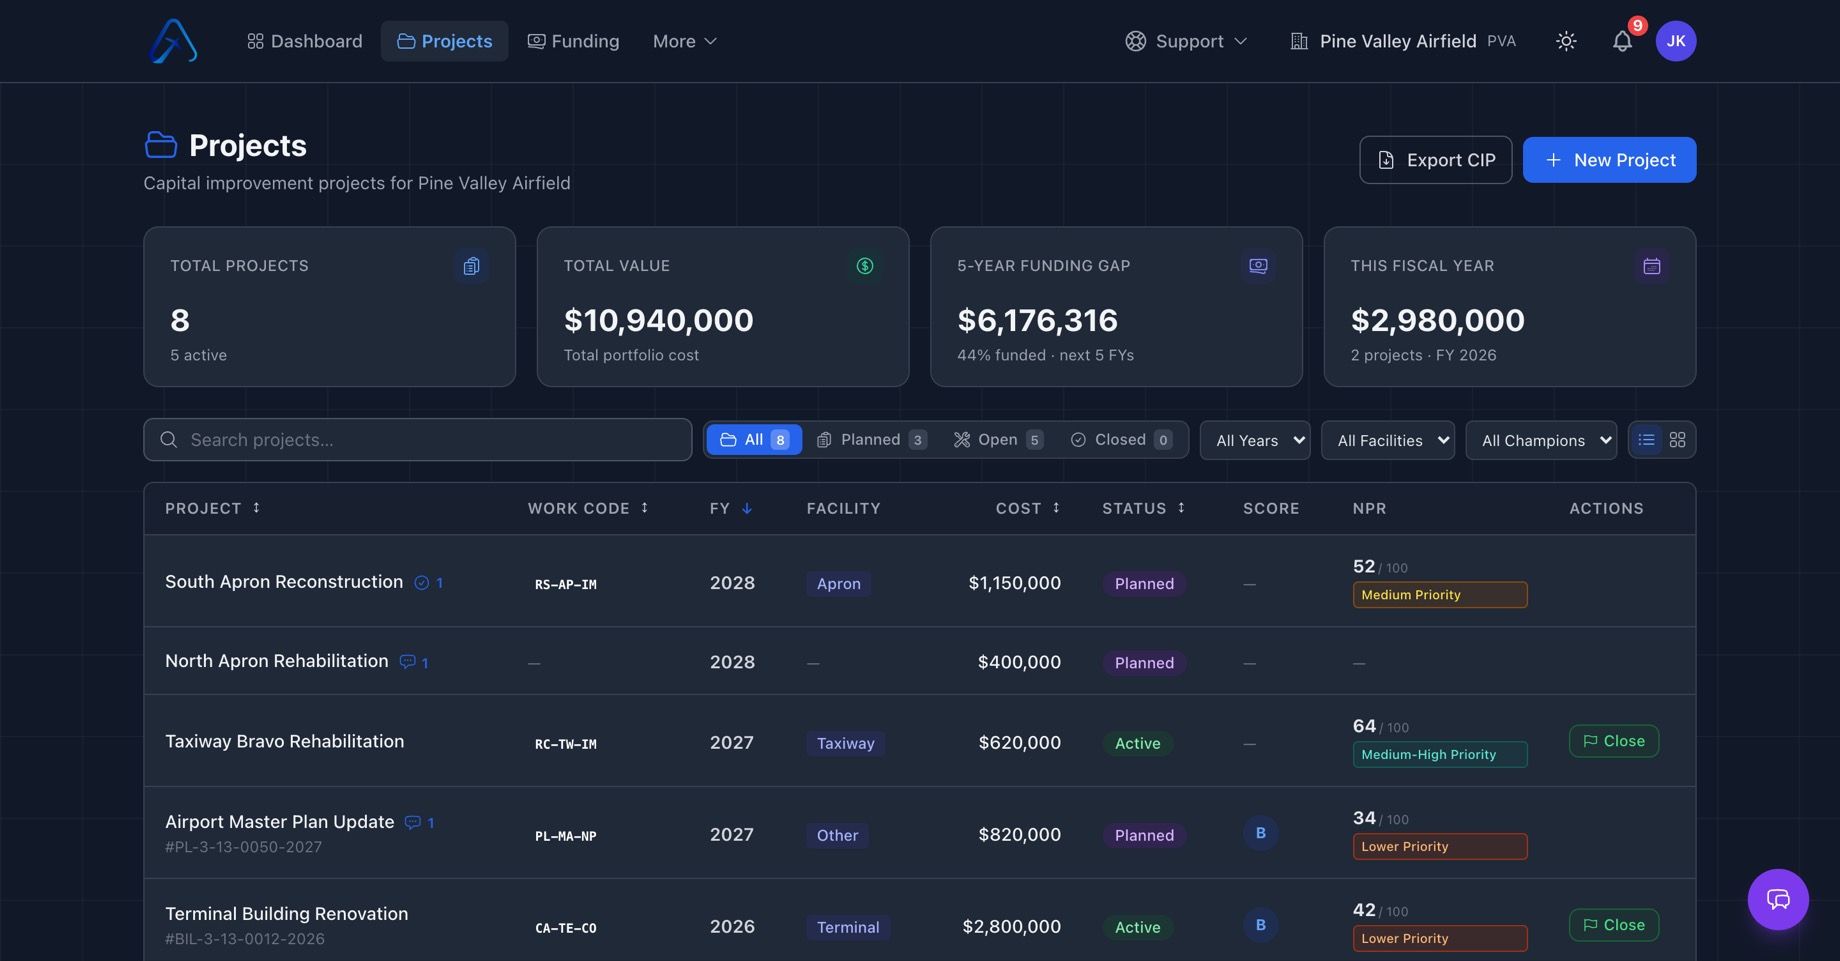The height and width of the screenshot is (961, 1840).
Task: Toggle light theme sun icon
Action: 1566,41
